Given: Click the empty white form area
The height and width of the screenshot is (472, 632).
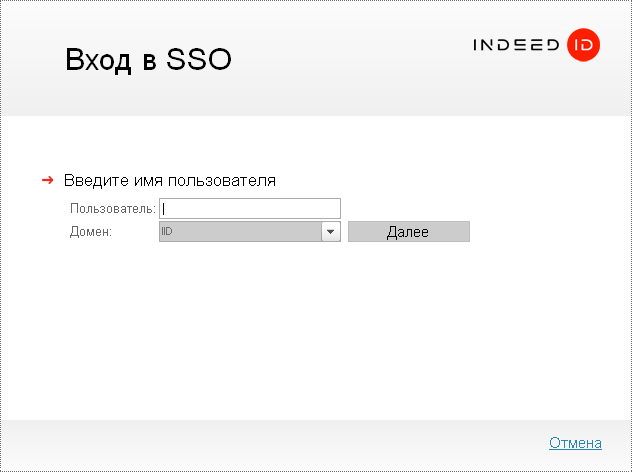Looking at the screenshot, I should [x=320, y=330].
